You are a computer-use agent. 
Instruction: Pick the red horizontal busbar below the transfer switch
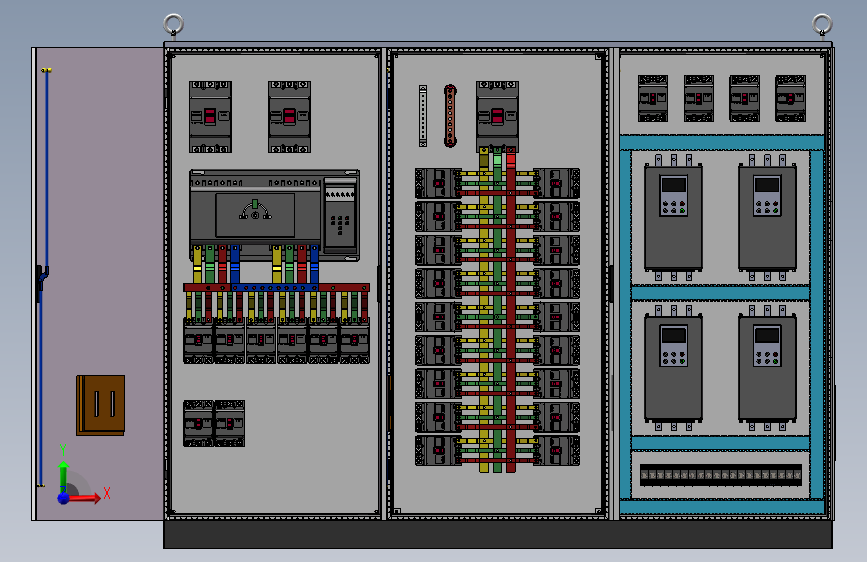click(276, 288)
